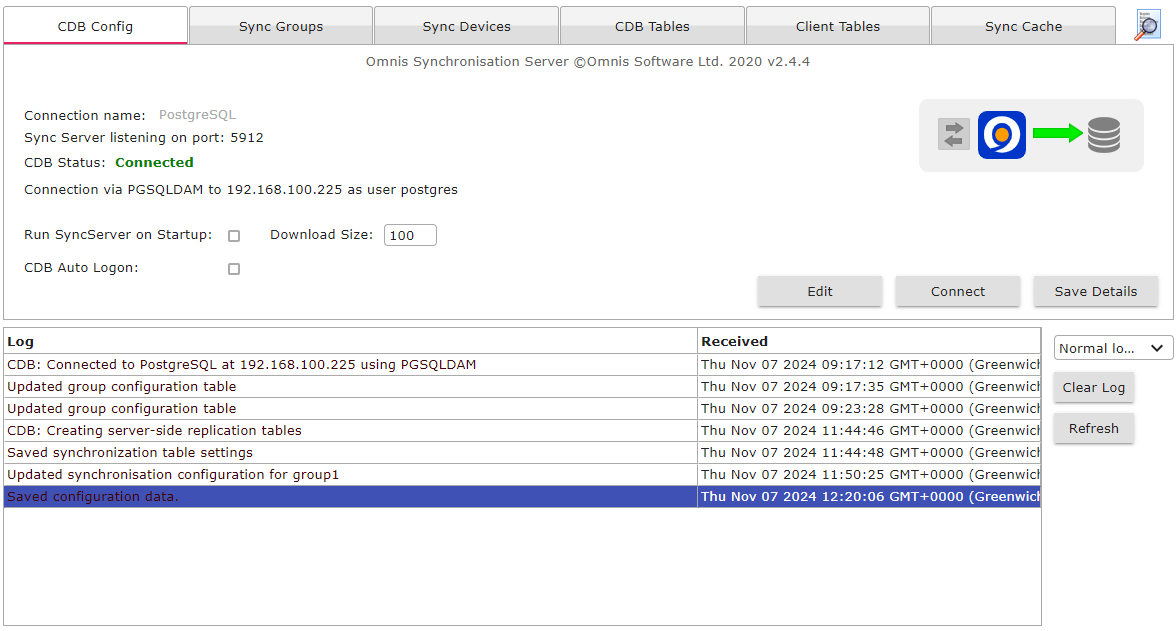The height and width of the screenshot is (631, 1176).
Task: Click the Download Size input field
Action: coord(410,235)
